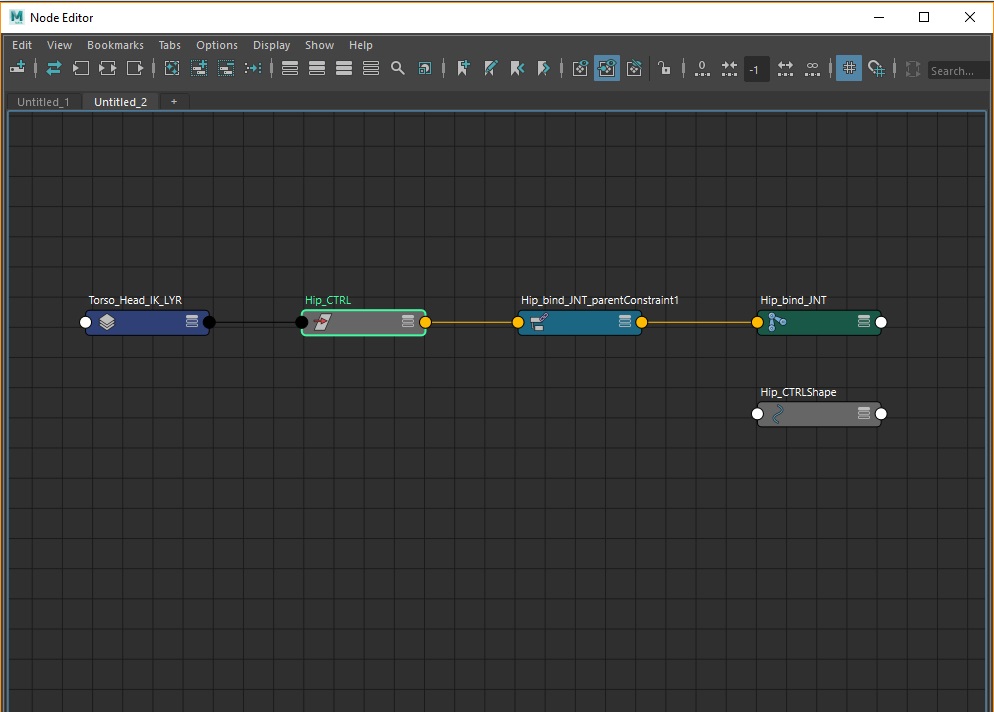Click the depth value field showing -1
Image resolution: width=994 pixels, height=712 pixels.
point(756,69)
